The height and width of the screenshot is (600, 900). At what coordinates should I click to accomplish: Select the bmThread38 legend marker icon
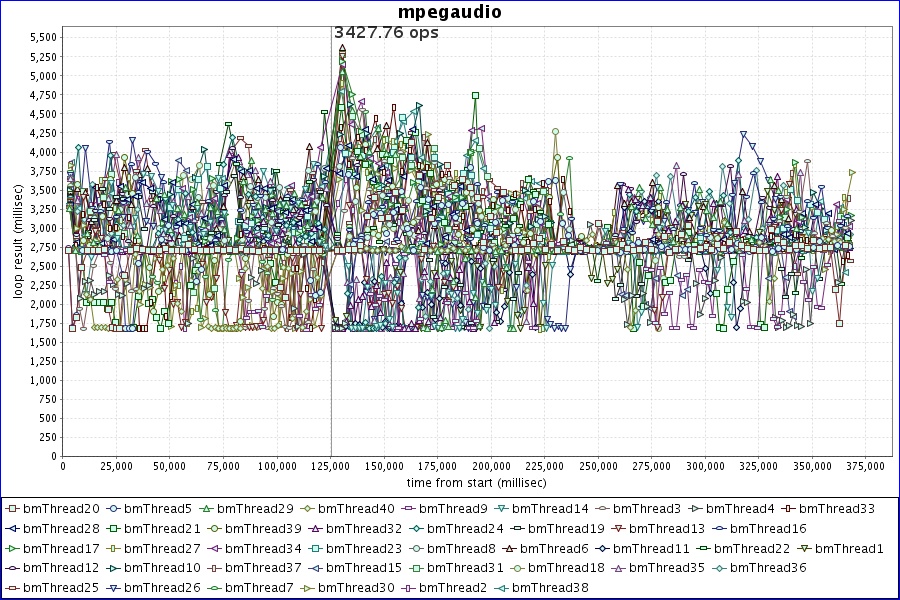point(501,587)
